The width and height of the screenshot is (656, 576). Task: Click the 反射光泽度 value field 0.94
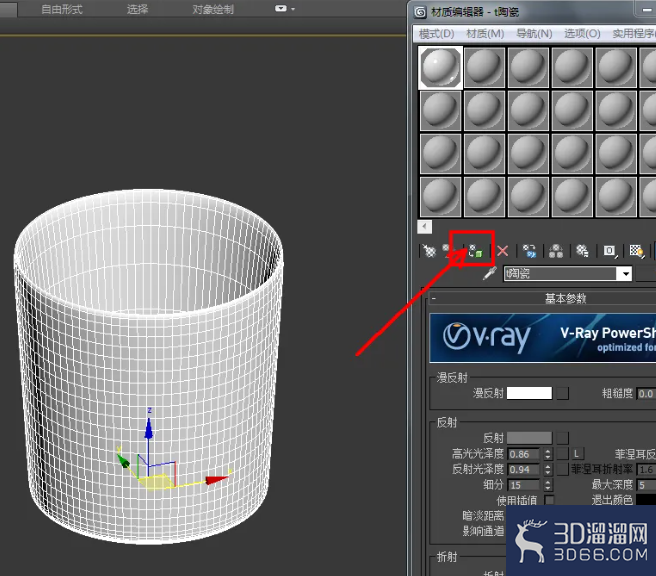tap(523, 470)
